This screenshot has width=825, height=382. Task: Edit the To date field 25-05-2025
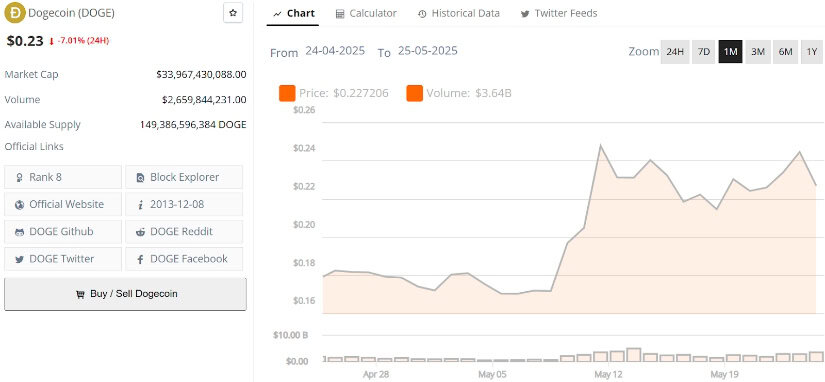428,51
